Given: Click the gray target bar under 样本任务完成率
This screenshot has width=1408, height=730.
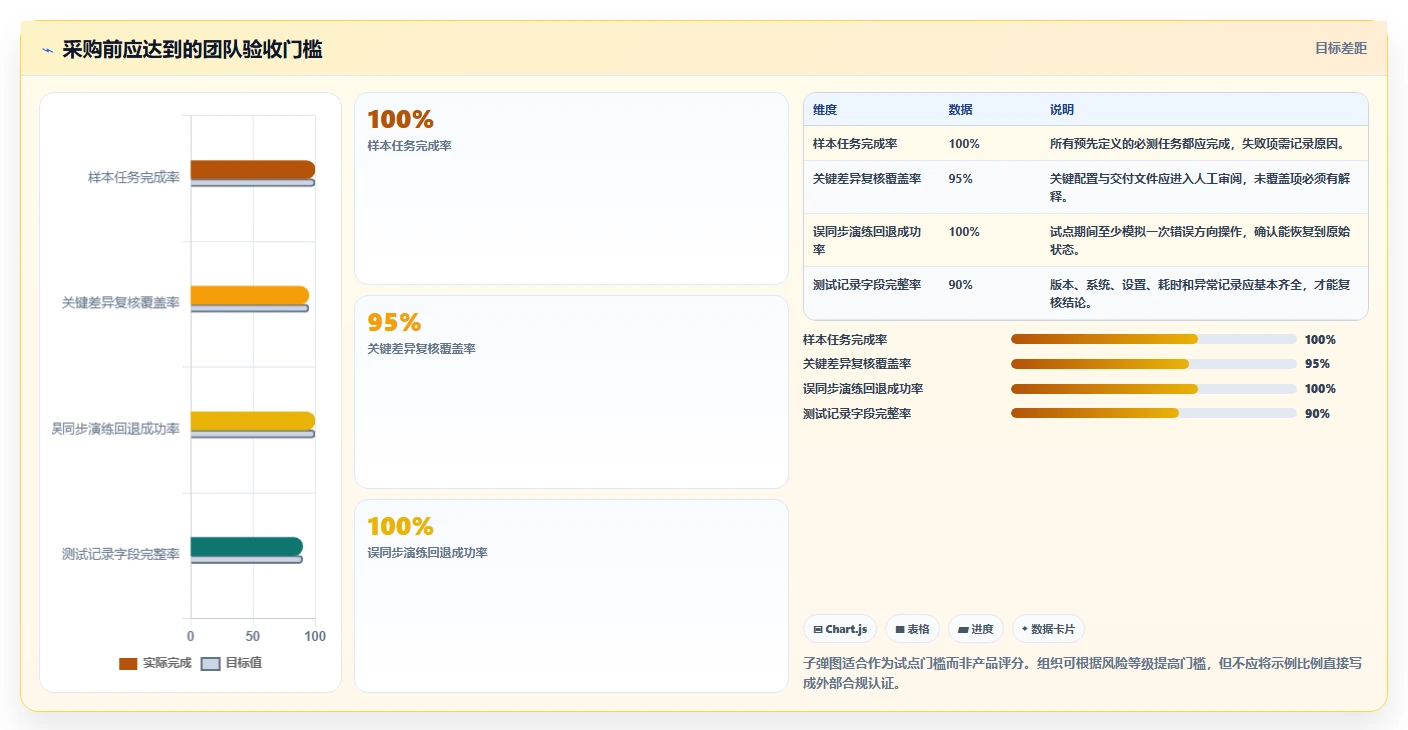Looking at the screenshot, I should coord(253,183).
